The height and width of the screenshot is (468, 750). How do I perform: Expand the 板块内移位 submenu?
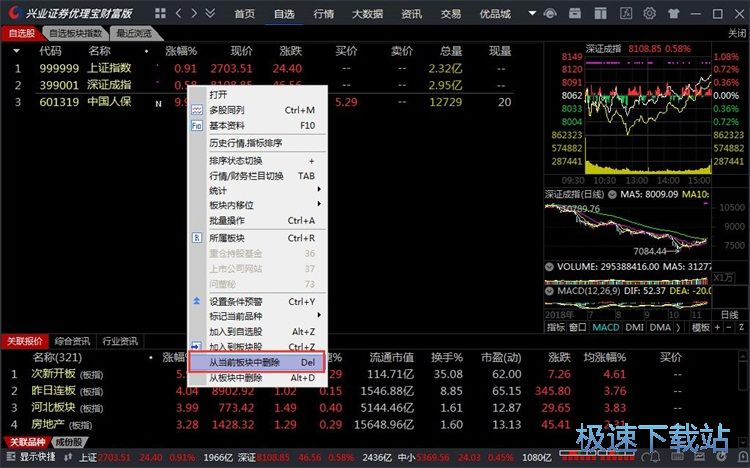(x=258, y=205)
